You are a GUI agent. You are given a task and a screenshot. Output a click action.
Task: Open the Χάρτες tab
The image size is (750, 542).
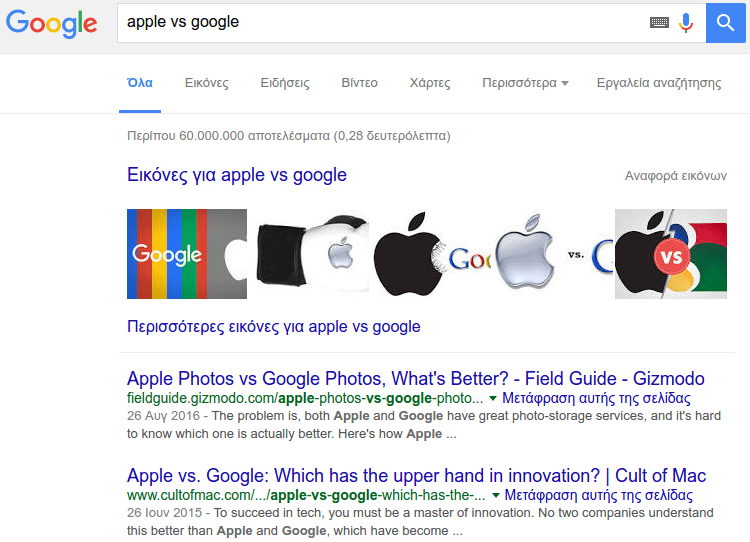(x=430, y=83)
